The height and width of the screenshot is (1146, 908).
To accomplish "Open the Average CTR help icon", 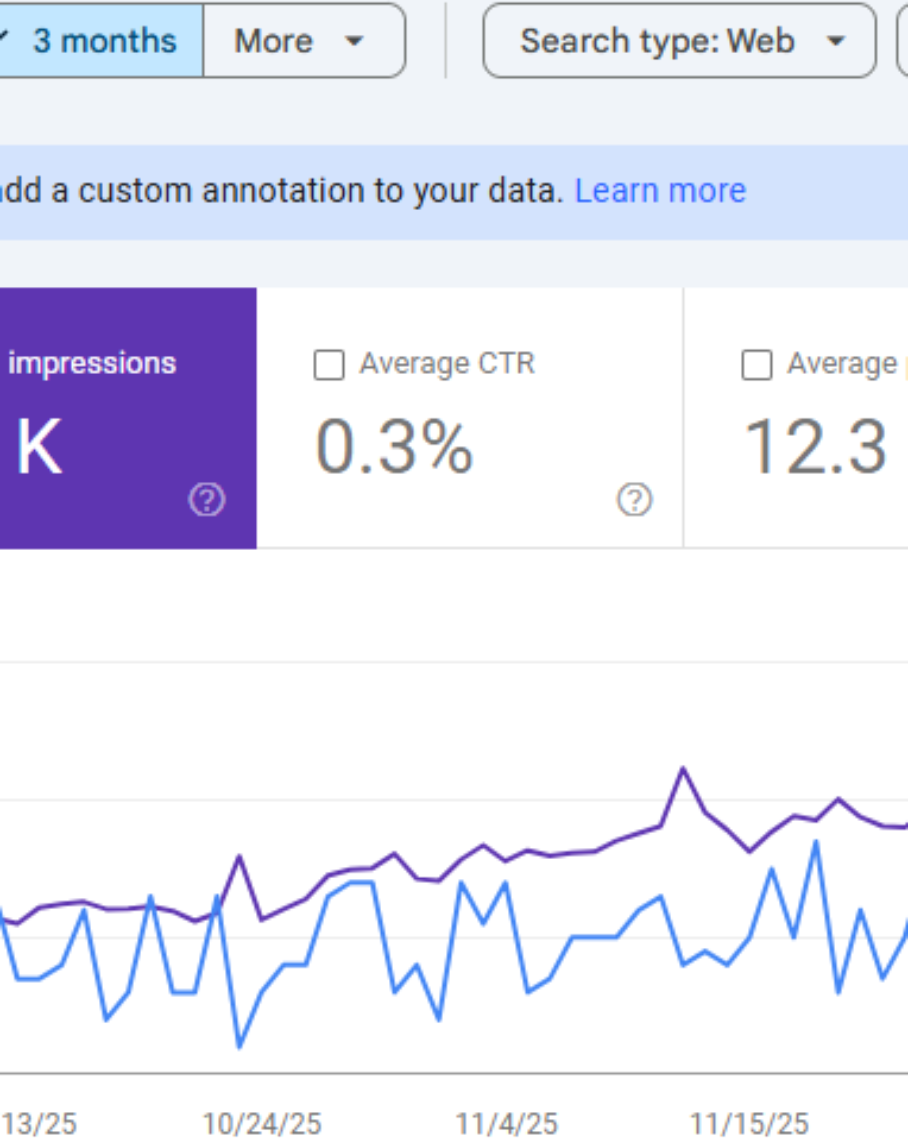I will pyautogui.click(x=634, y=499).
